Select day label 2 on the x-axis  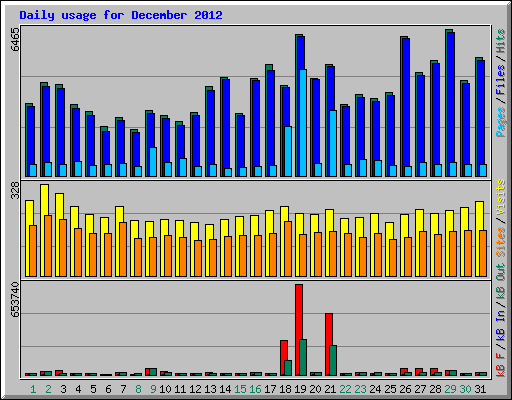click(48, 389)
